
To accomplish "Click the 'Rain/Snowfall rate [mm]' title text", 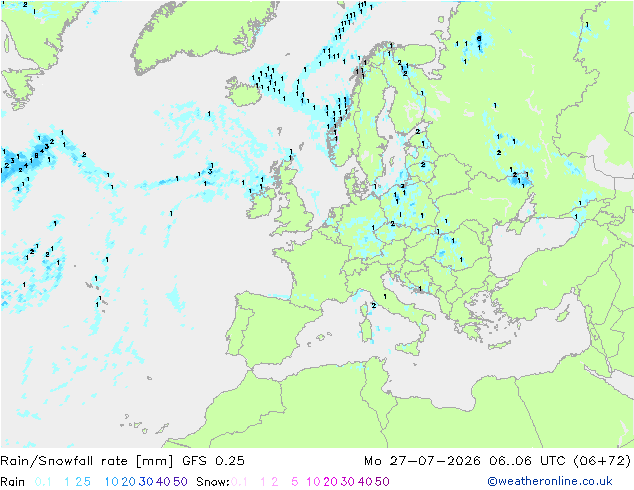I will (x=87, y=461).
